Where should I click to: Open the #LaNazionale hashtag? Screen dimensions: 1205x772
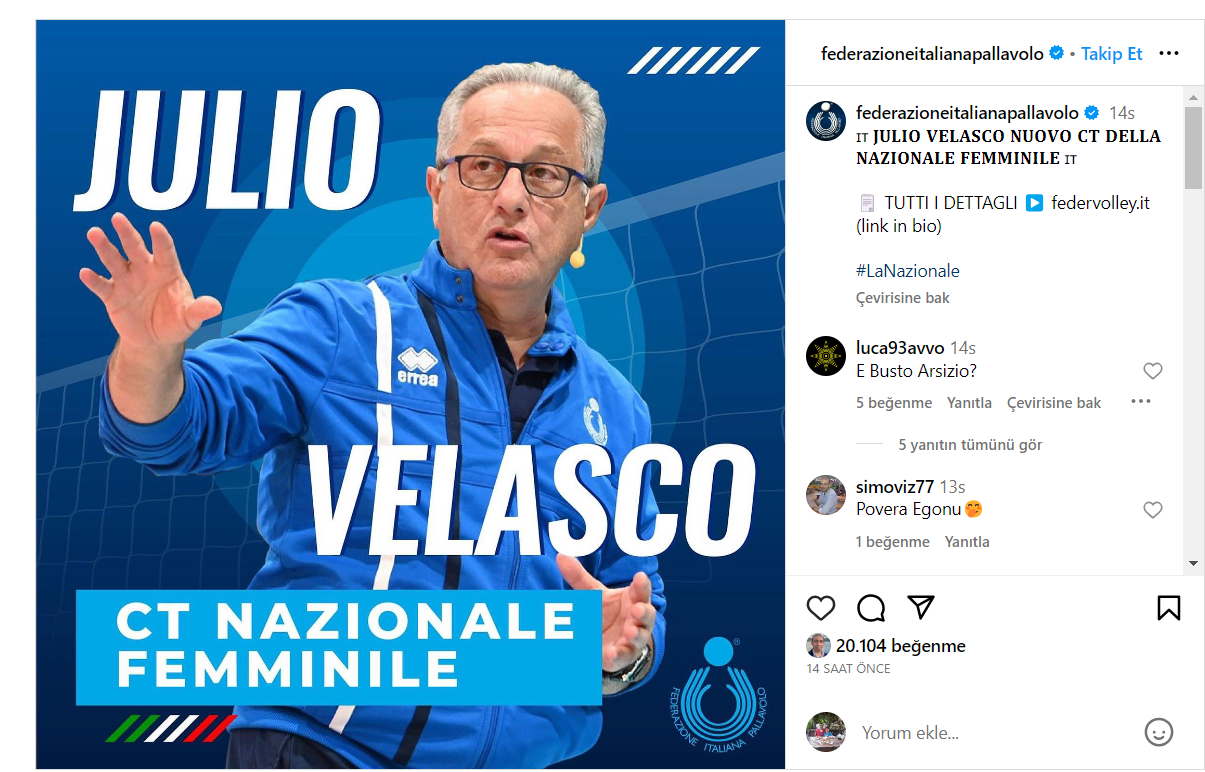point(908,271)
